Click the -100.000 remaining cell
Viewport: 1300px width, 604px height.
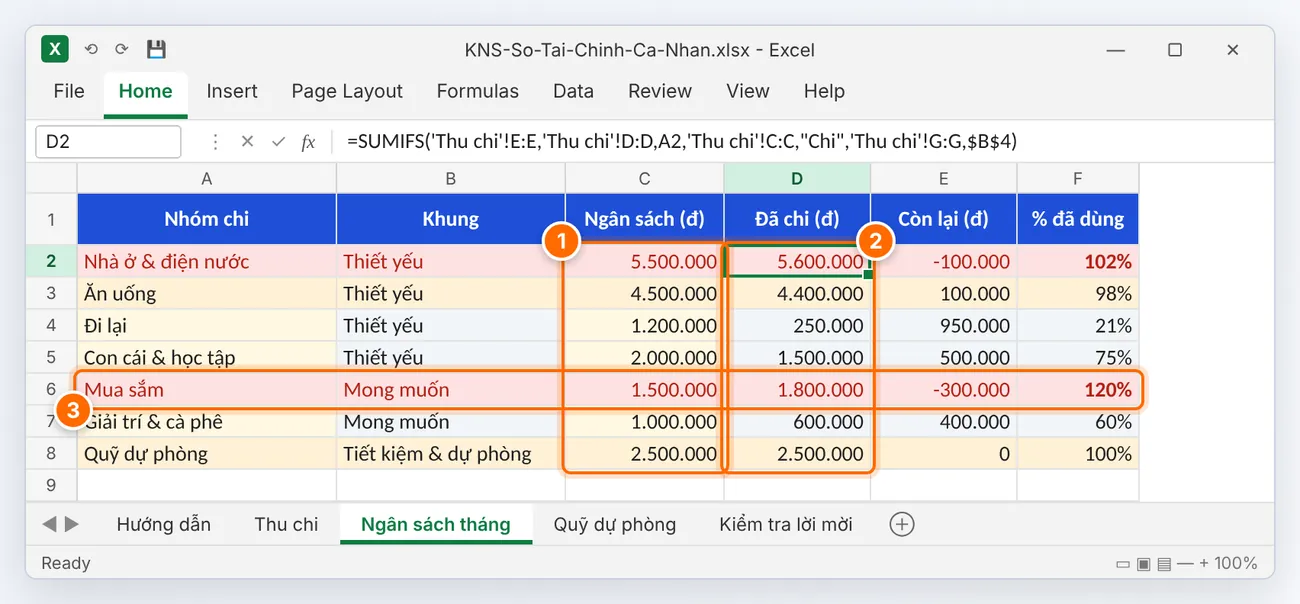click(x=944, y=262)
